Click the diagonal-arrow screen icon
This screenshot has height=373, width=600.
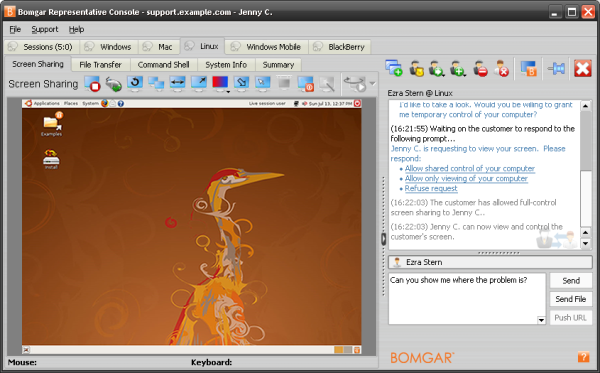[199, 83]
